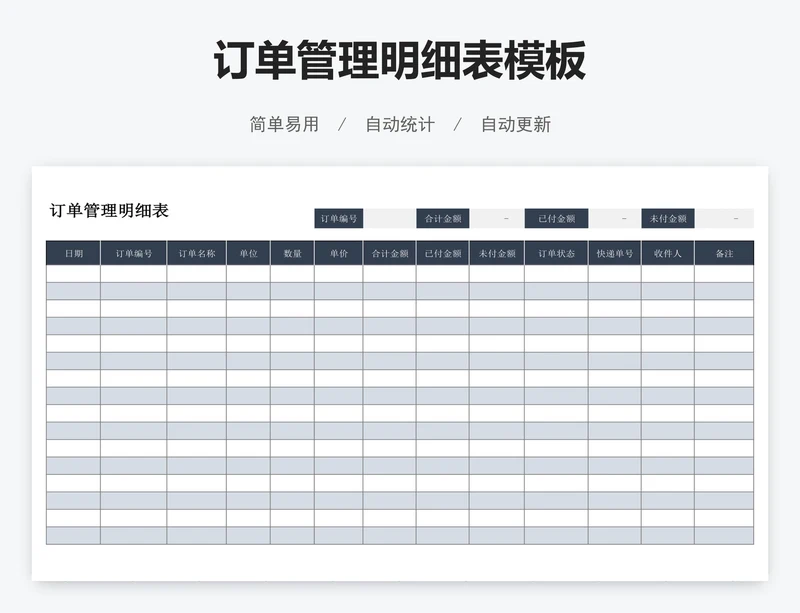
Task: Select the 单位 column header
Action: coord(248,253)
